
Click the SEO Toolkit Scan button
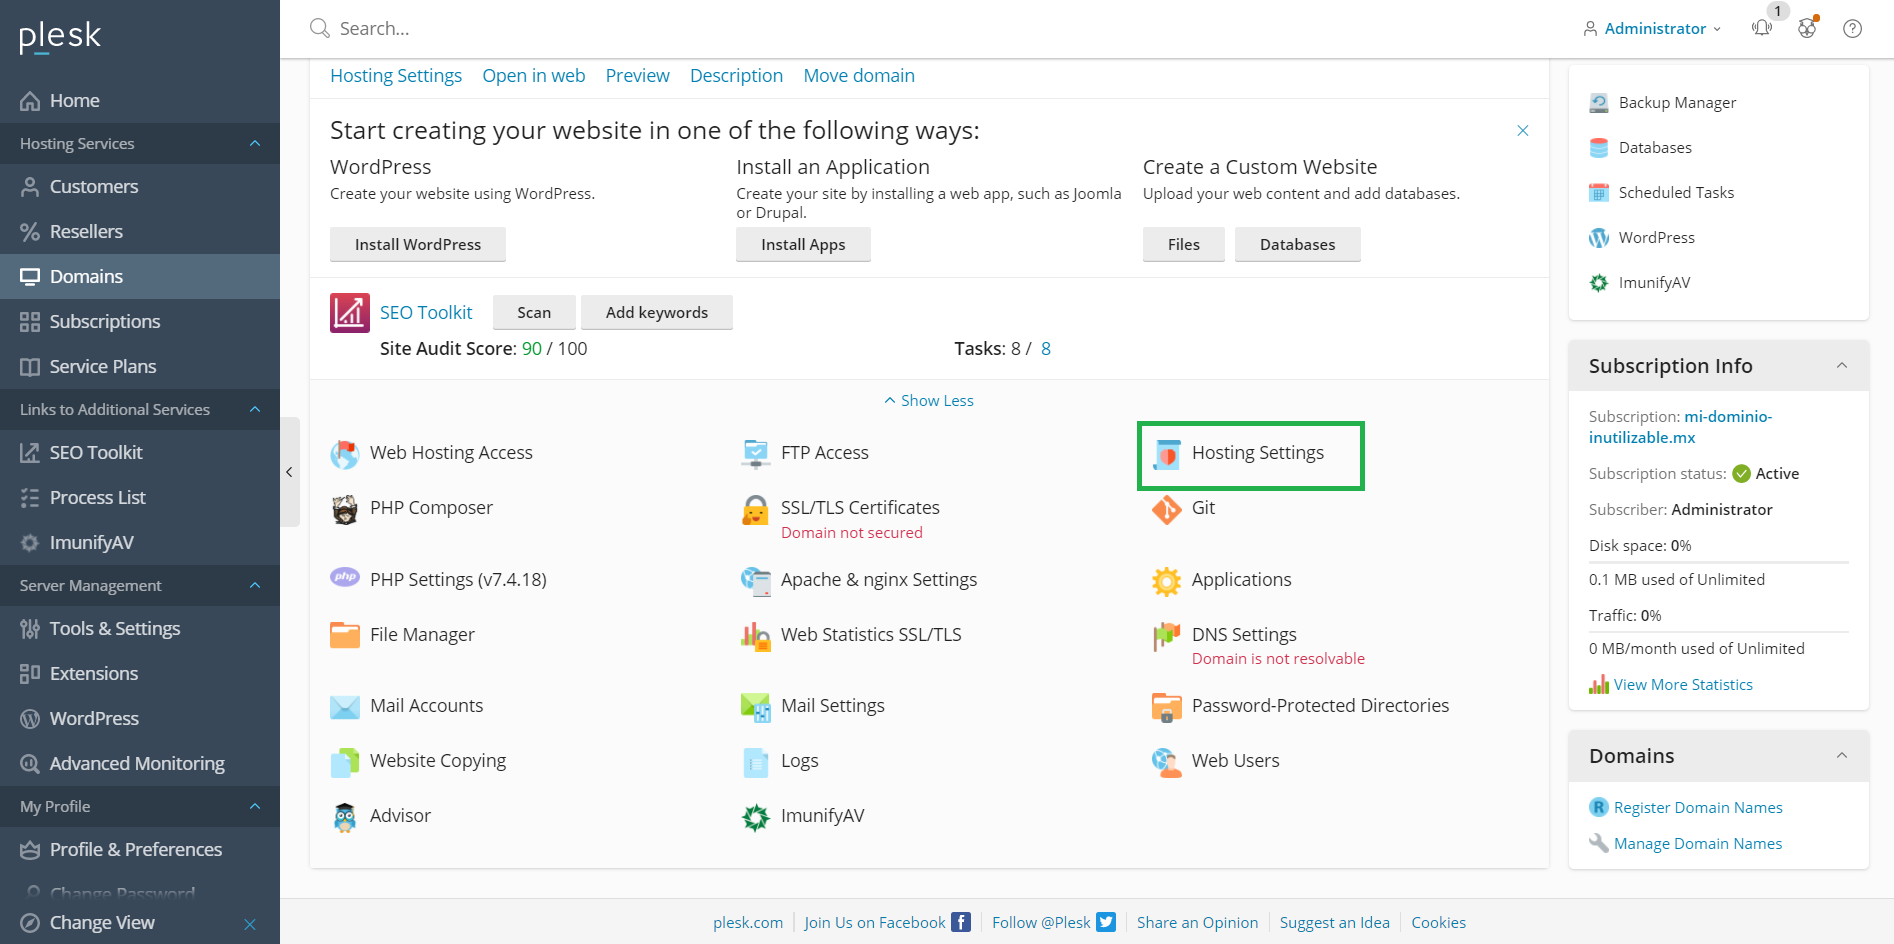534,313
